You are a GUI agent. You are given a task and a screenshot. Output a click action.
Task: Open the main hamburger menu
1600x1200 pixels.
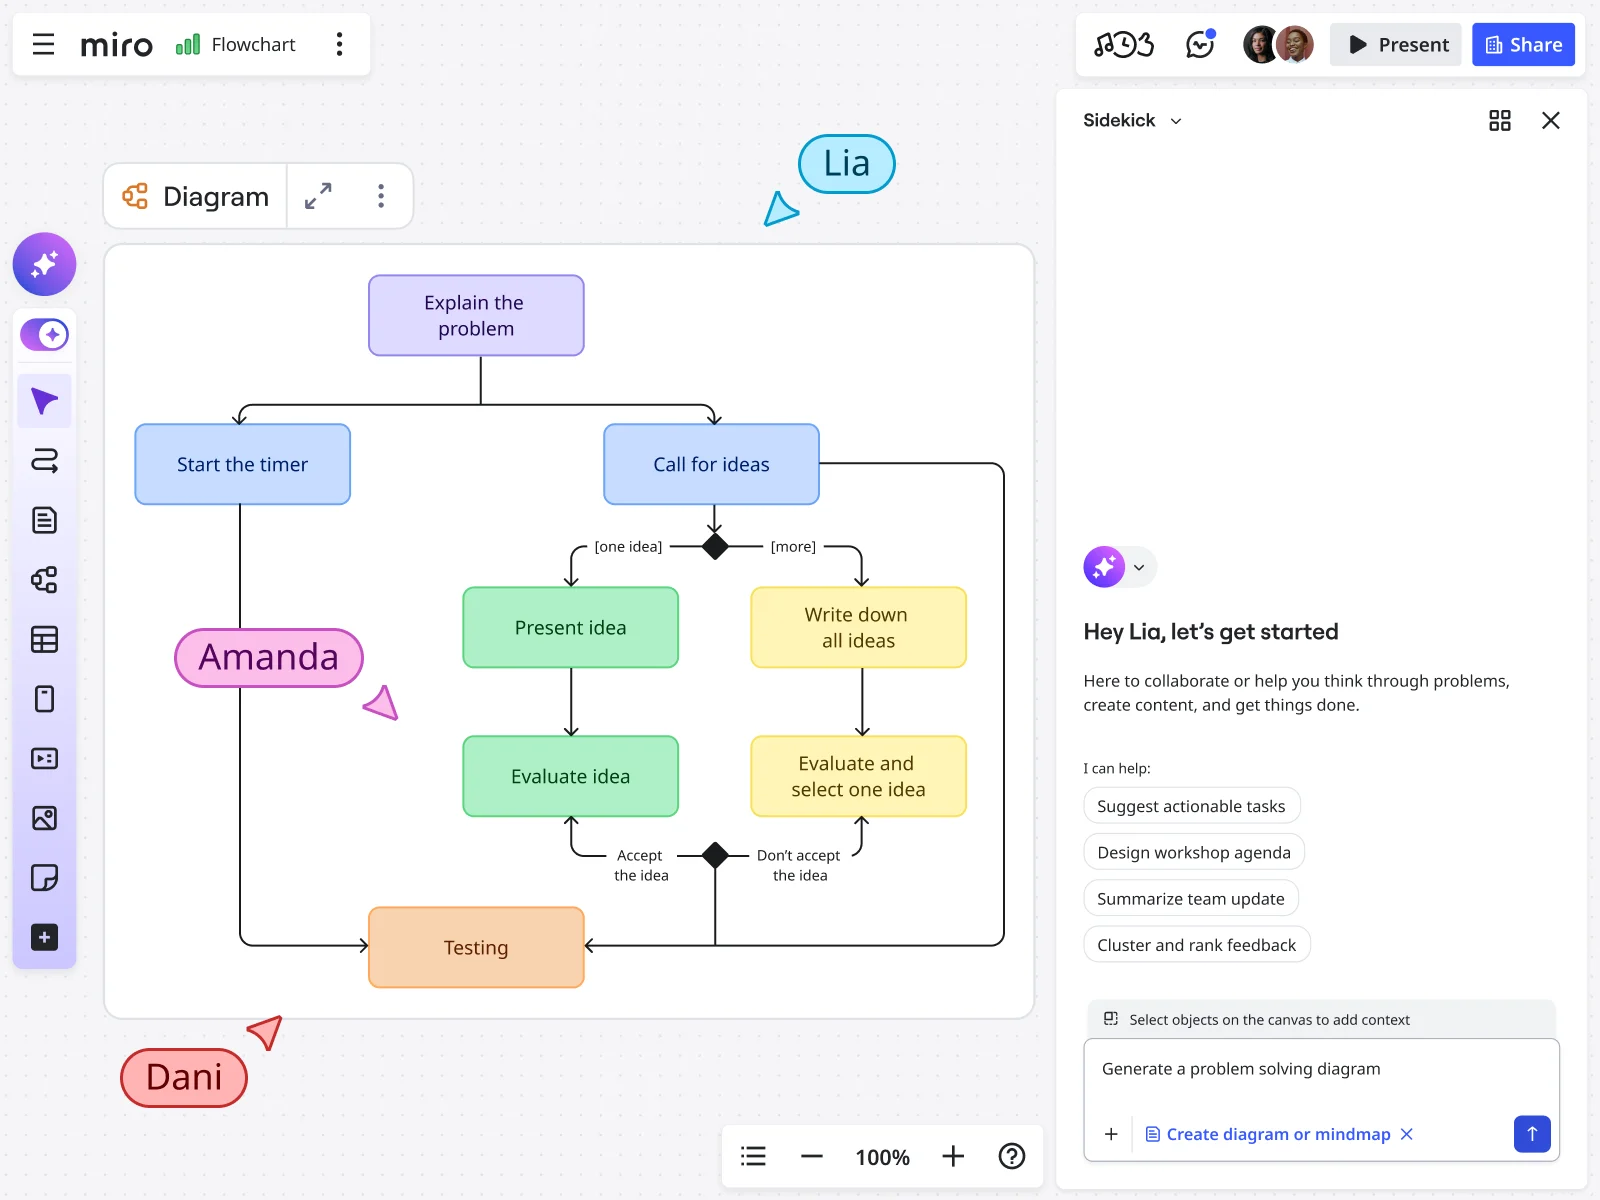(x=43, y=44)
